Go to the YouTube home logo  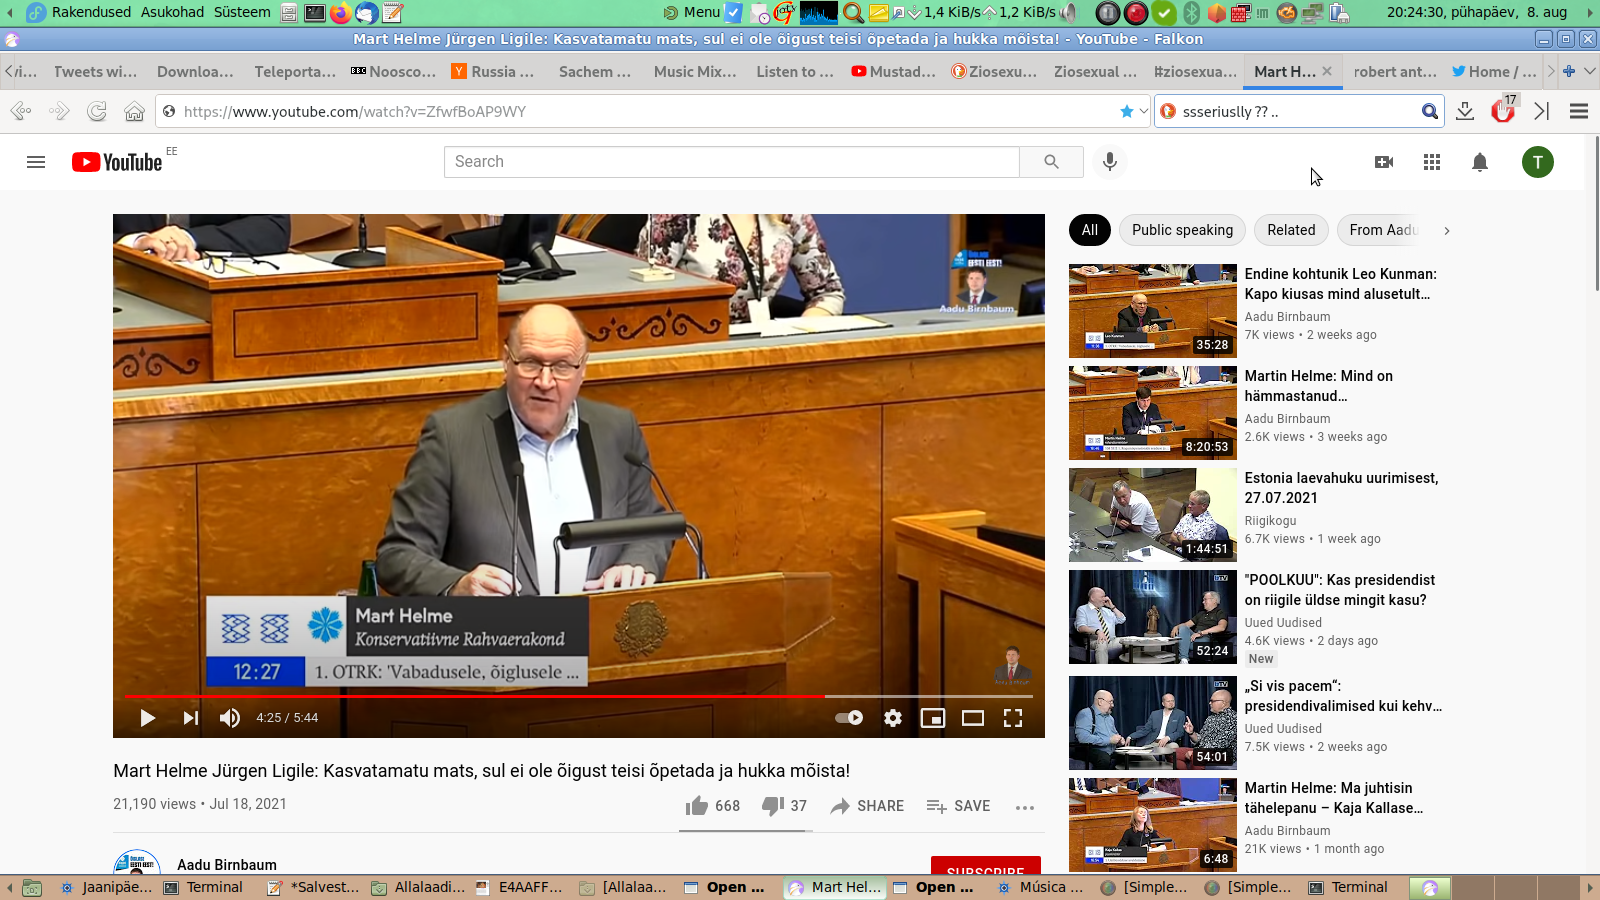pos(117,162)
